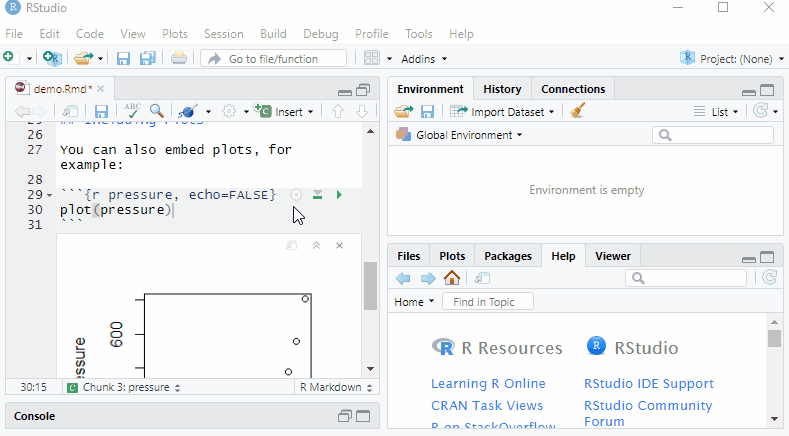Open RStudio IDE Support link

click(649, 384)
